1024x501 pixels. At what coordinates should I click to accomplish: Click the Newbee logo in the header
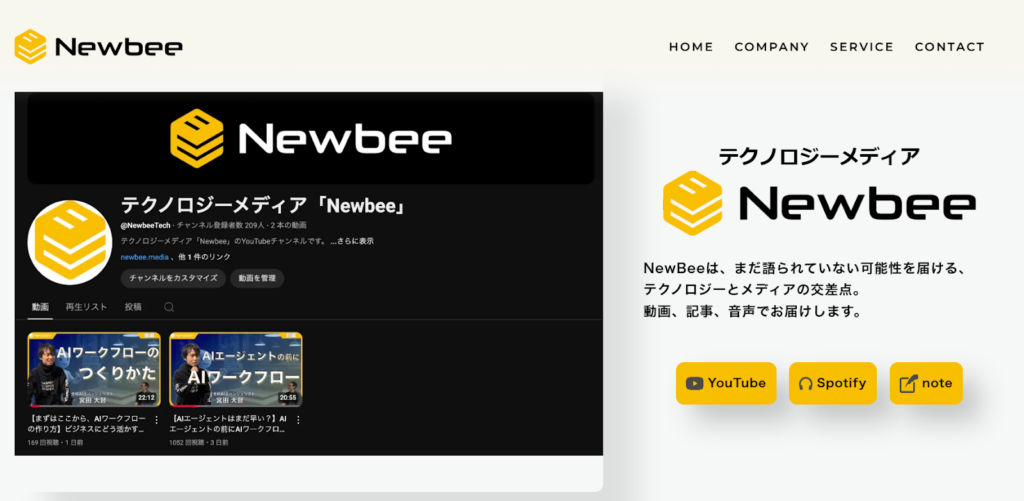click(x=98, y=47)
